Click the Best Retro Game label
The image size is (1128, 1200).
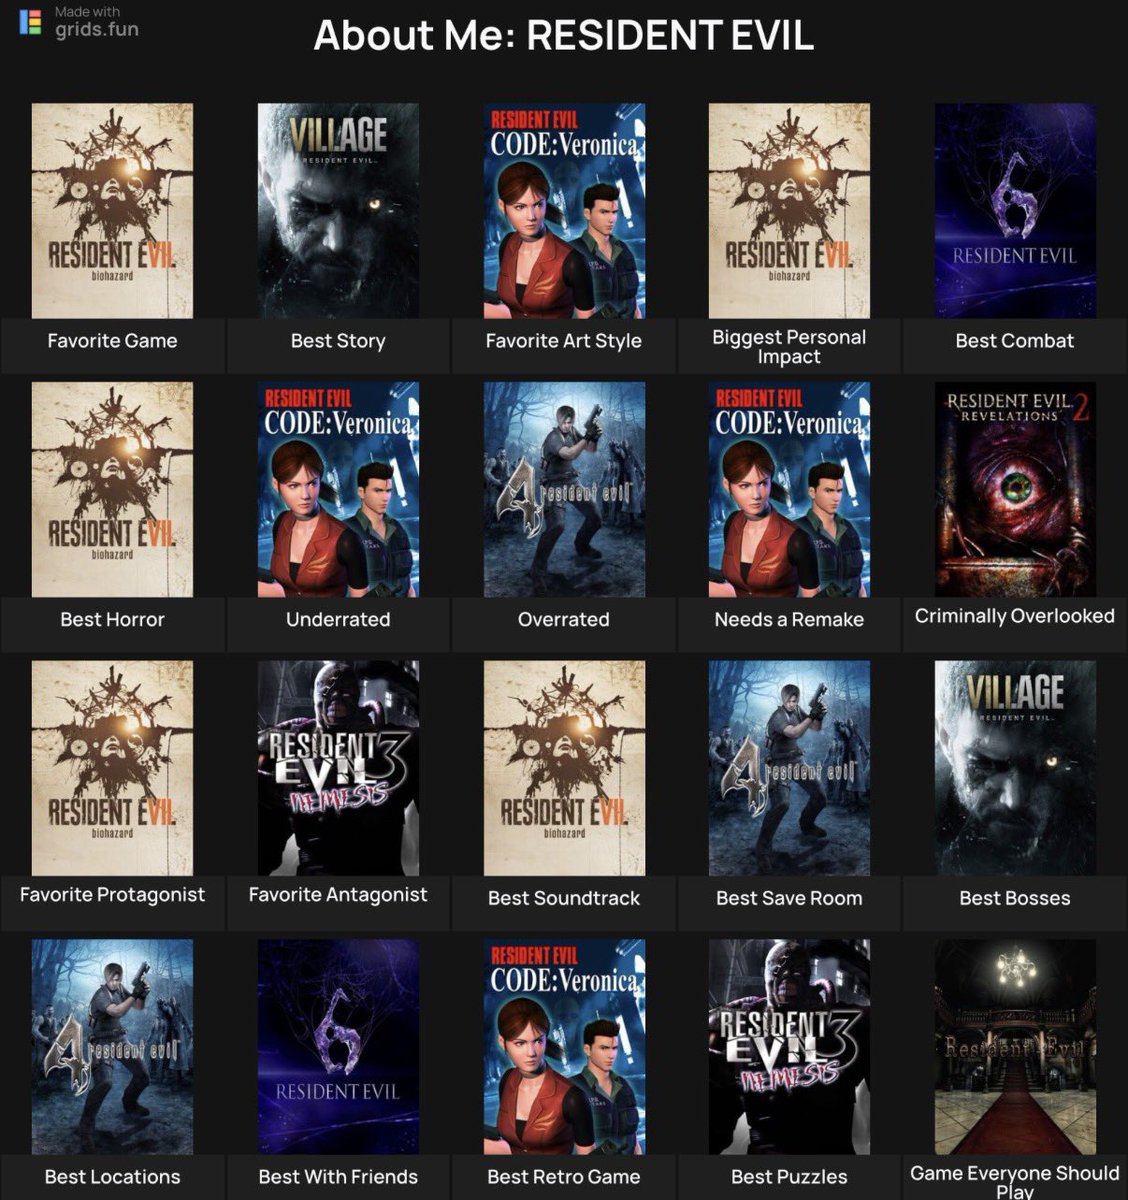pyautogui.click(x=564, y=1177)
